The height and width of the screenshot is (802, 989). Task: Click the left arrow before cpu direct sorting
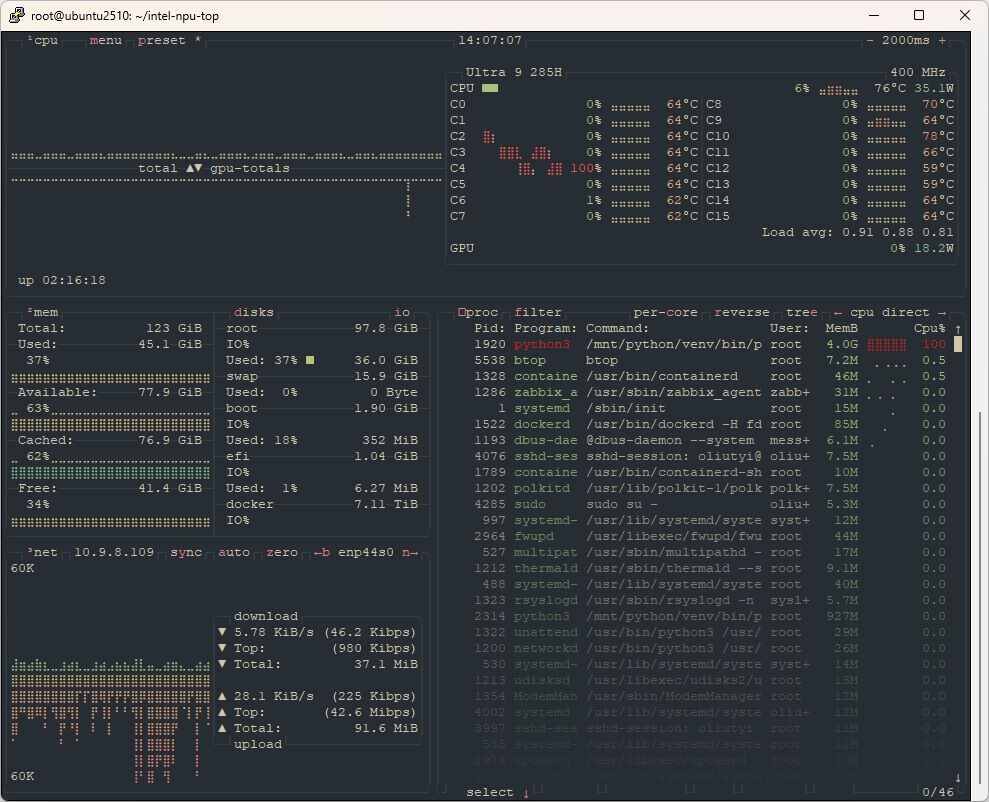click(x=837, y=312)
